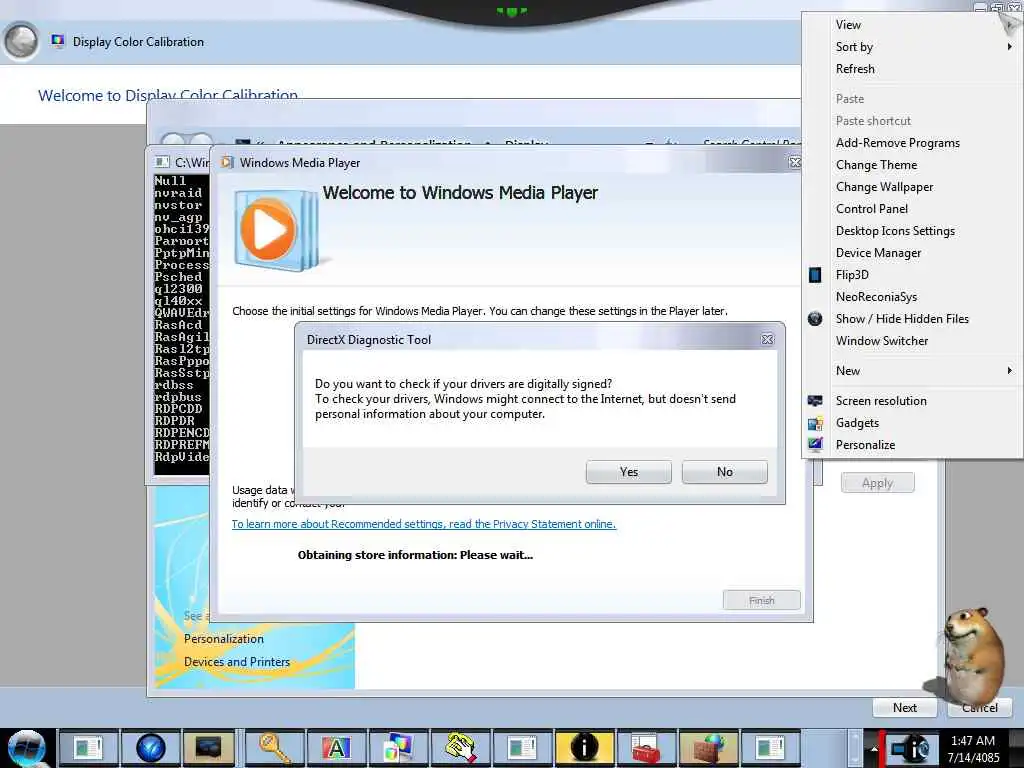The height and width of the screenshot is (768, 1024).
Task: Click the 'RDPCDD' line in command prompt
Action: click(x=178, y=409)
